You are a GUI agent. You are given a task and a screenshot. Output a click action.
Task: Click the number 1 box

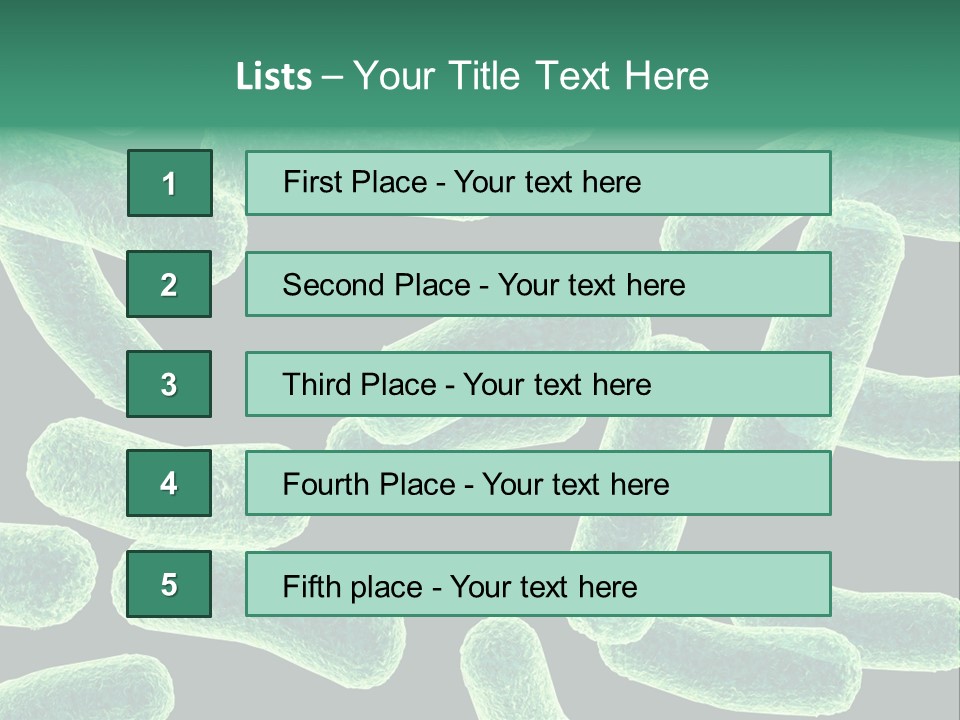pyautogui.click(x=170, y=183)
